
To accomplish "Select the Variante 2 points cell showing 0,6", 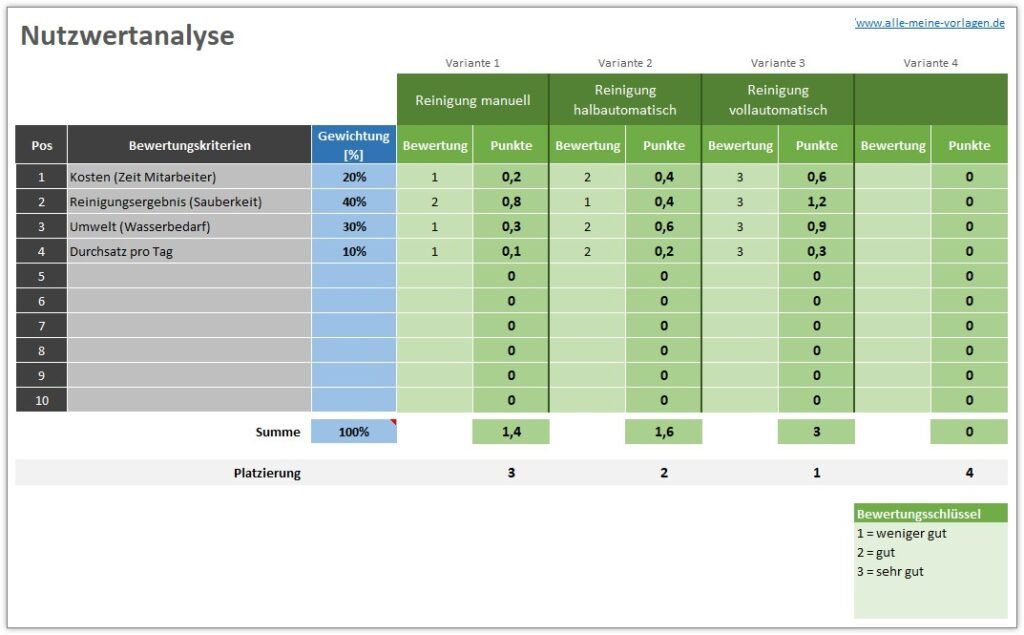I will [x=663, y=227].
